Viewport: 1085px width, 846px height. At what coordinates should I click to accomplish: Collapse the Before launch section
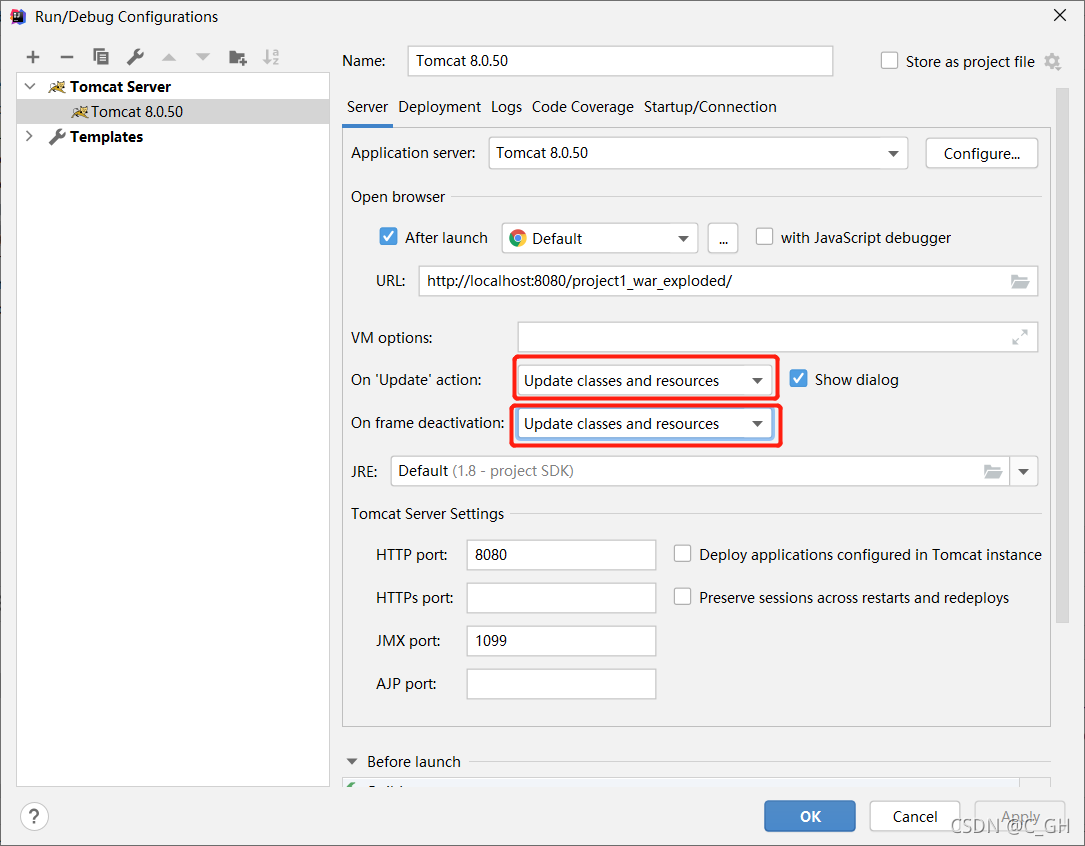point(352,762)
